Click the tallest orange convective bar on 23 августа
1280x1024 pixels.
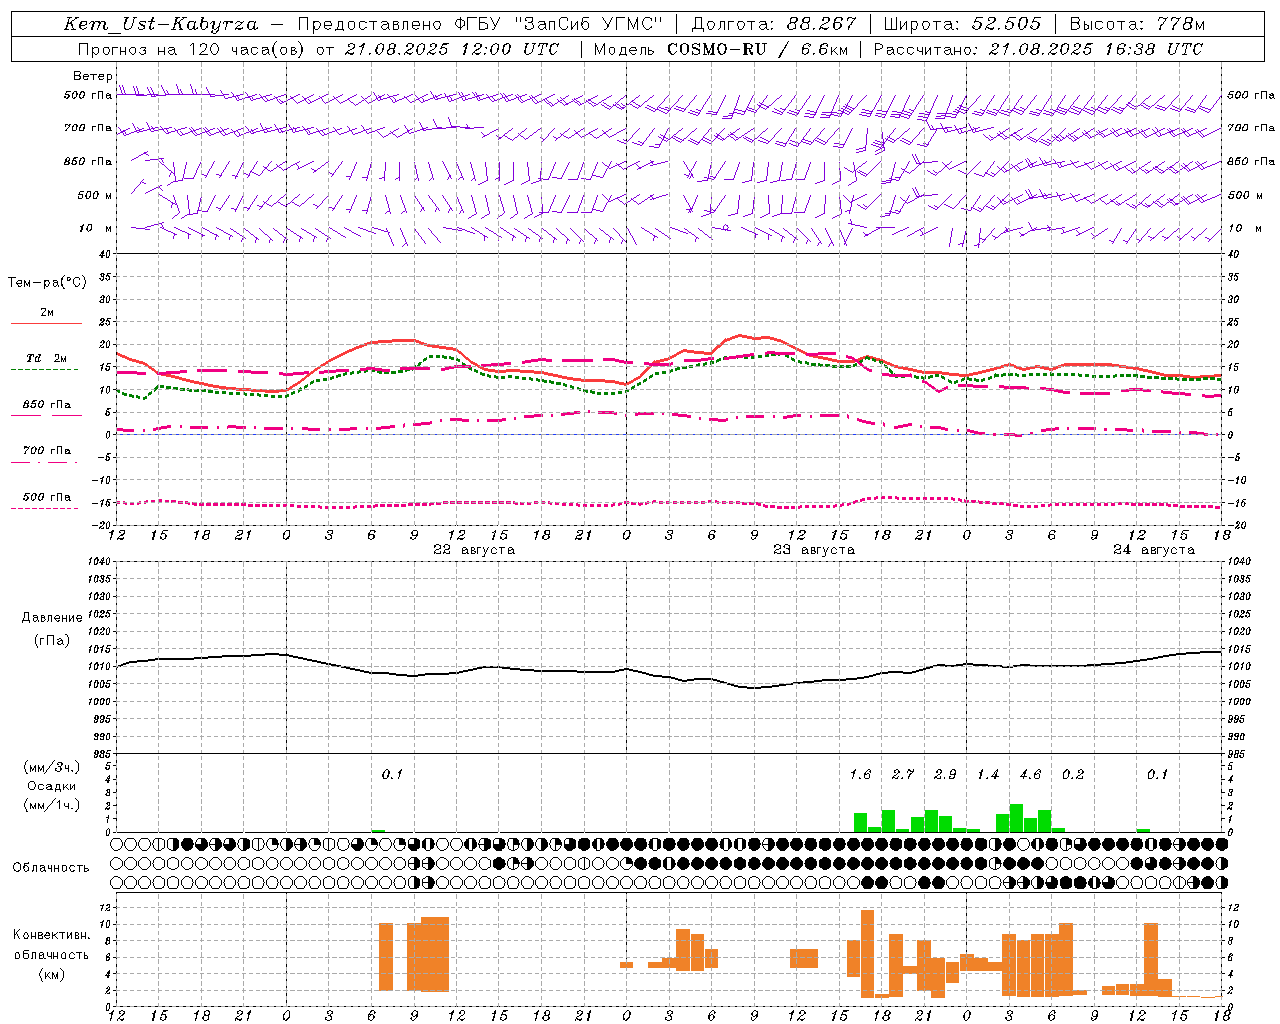pos(867,953)
